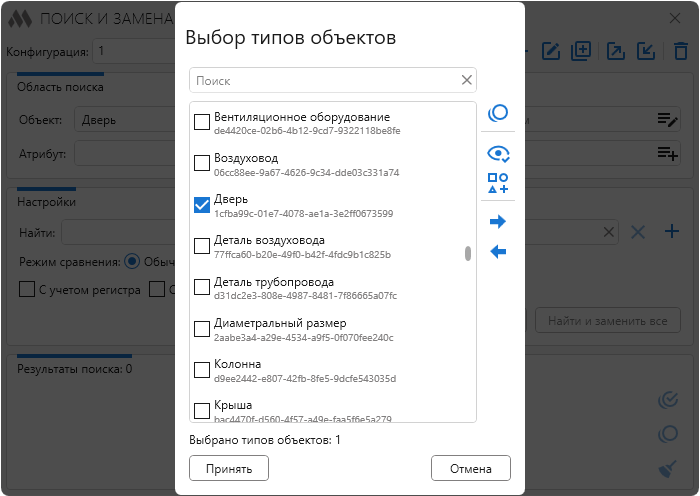This screenshot has height=496, width=700.
Task: Click into the Поиск search field
Action: coord(325,80)
